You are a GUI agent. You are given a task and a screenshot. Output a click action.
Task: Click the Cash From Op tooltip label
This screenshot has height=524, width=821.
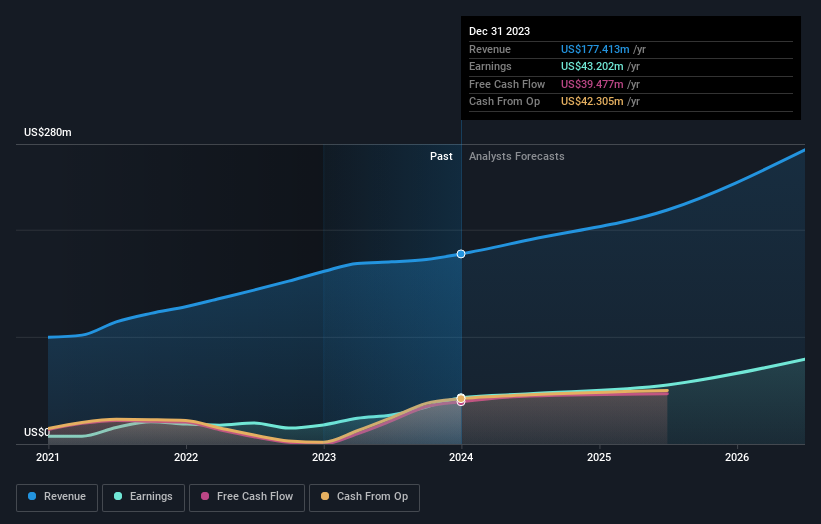tap(504, 102)
